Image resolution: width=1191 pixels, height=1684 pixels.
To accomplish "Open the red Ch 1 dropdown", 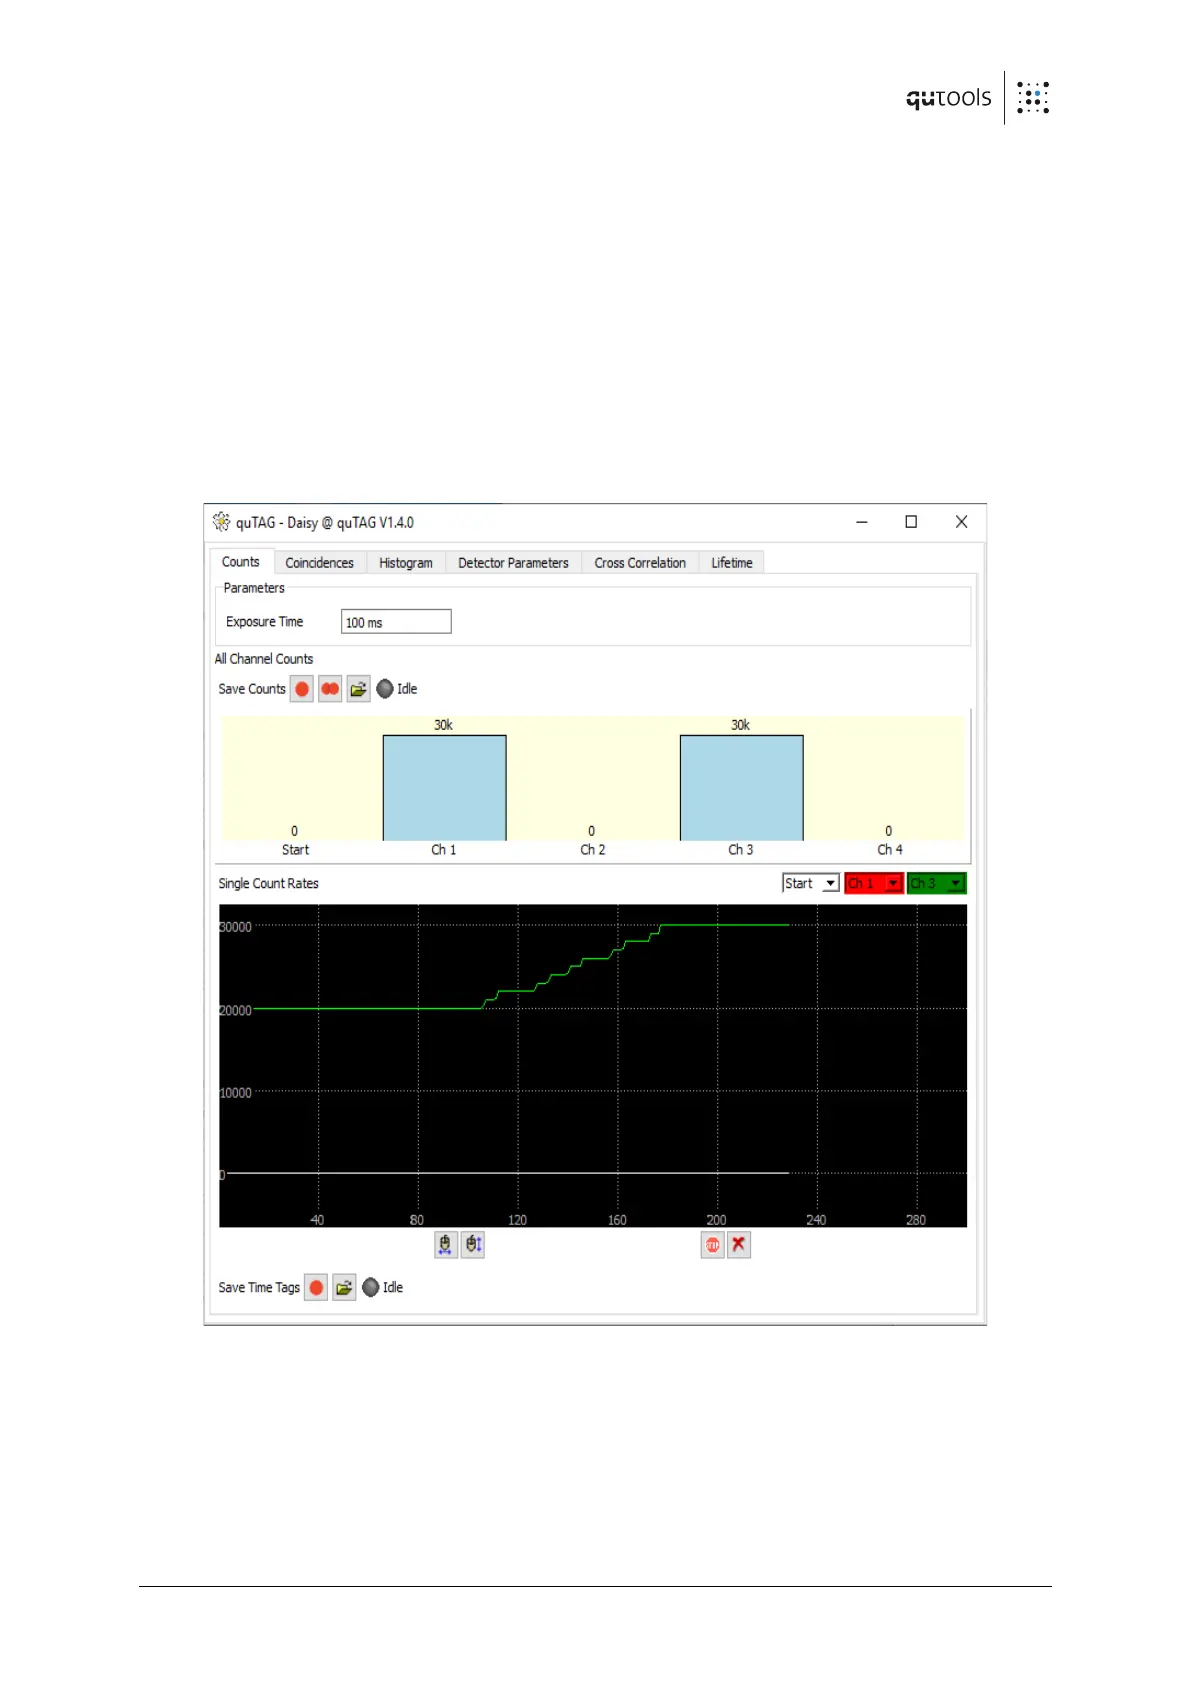I will click(x=874, y=883).
